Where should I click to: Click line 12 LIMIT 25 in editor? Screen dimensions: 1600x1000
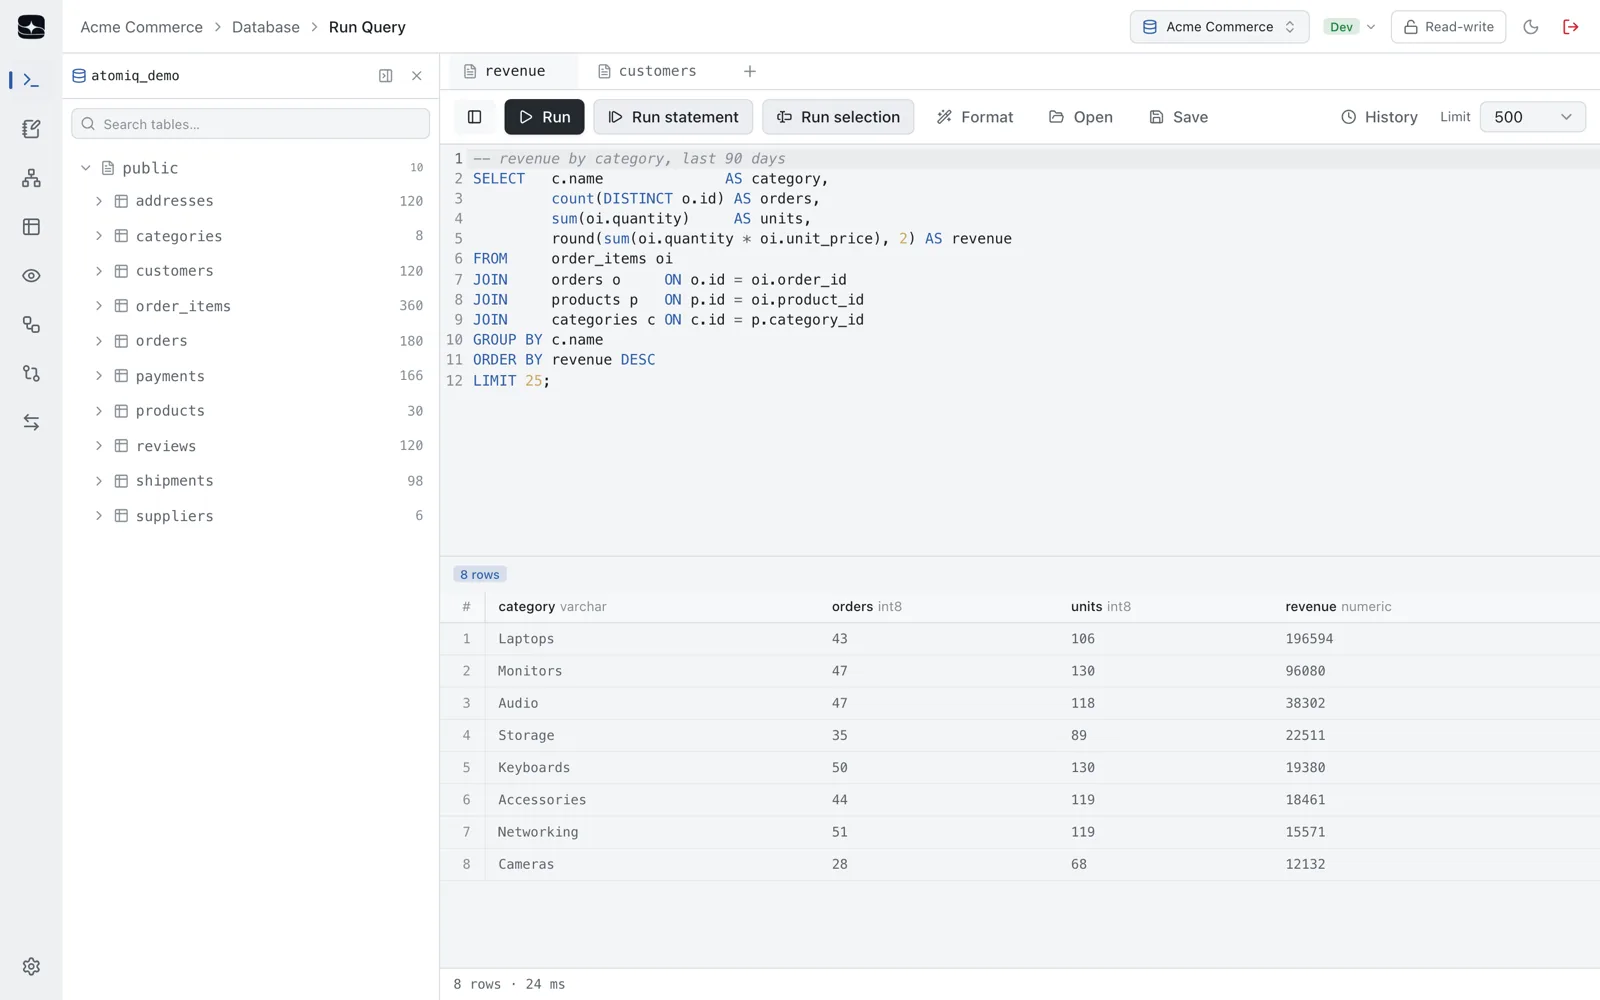[x=511, y=381]
